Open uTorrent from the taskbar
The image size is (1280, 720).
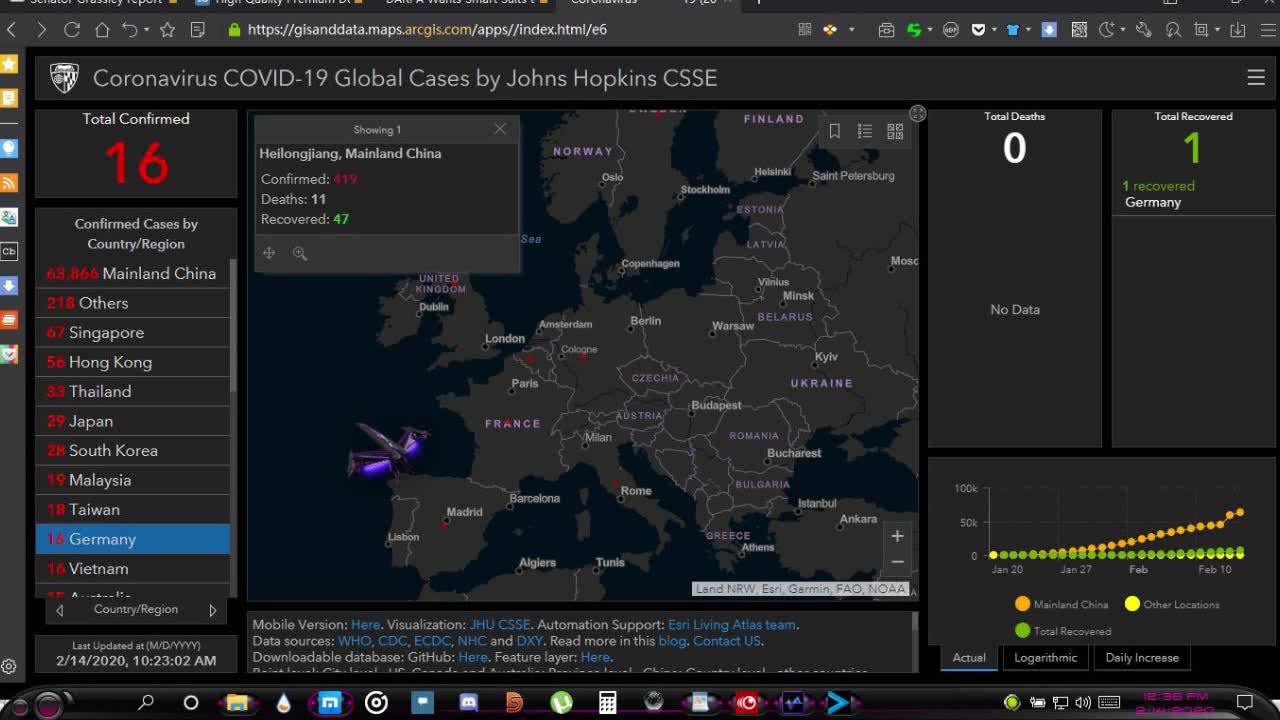561,703
